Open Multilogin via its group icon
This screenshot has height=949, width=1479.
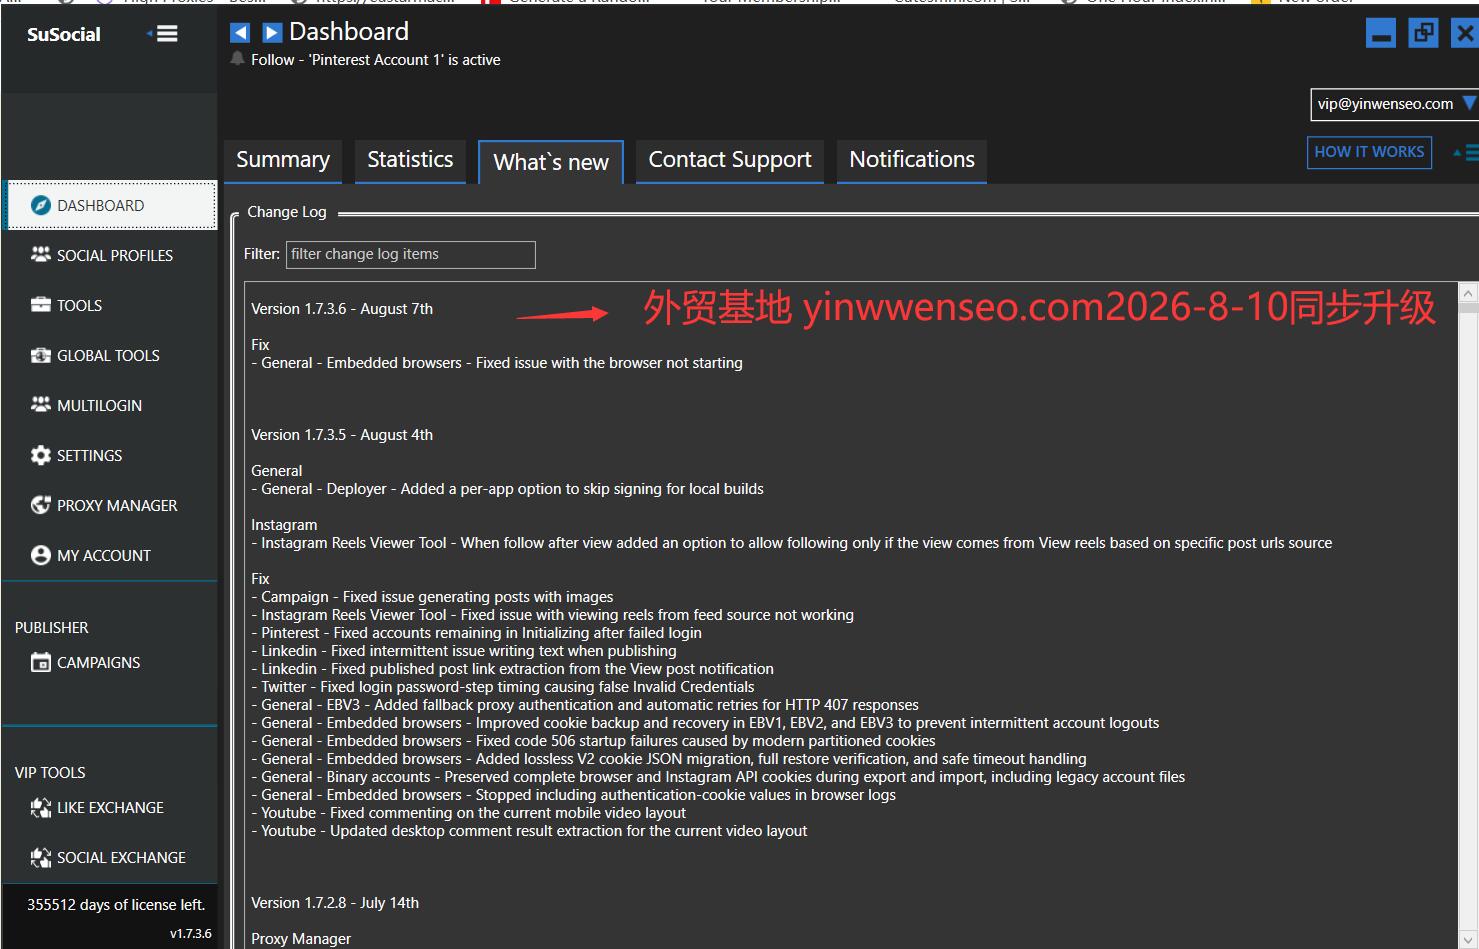pos(41,405)
